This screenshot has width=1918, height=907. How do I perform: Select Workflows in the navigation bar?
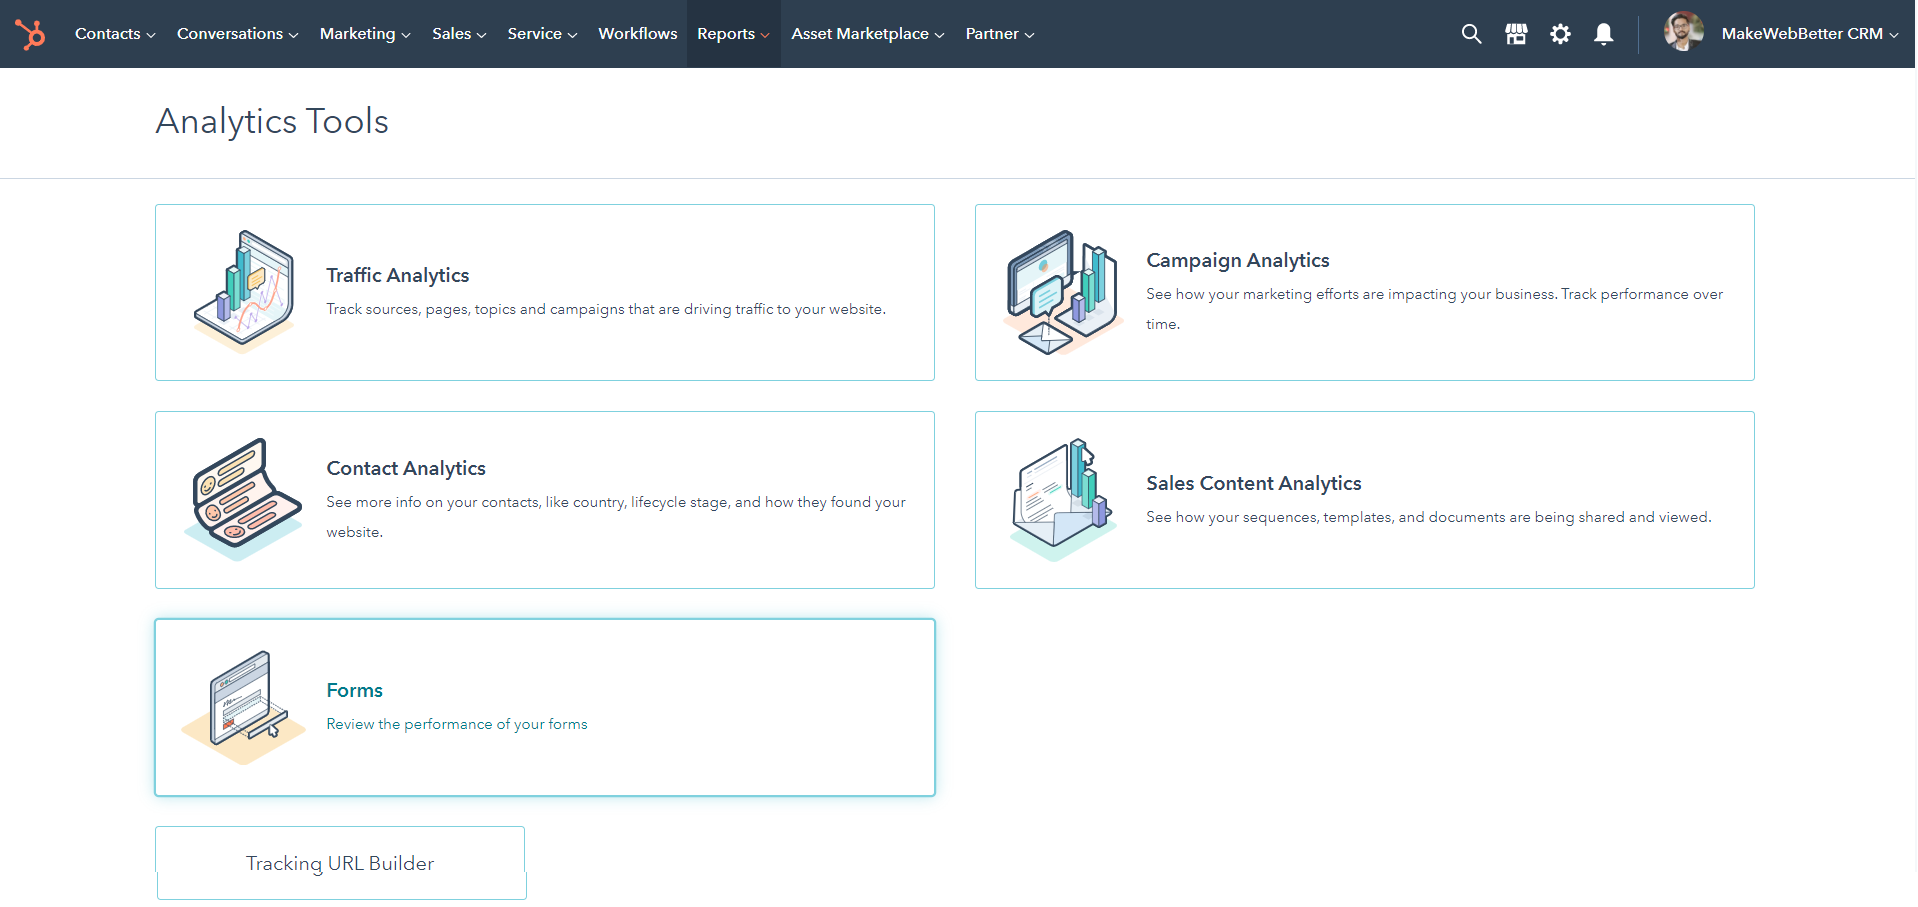(637, 33)
